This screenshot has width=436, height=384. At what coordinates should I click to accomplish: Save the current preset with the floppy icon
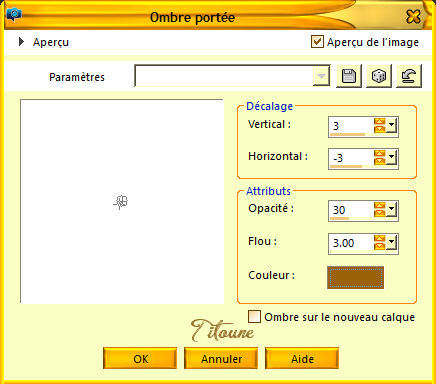[349, 76]
